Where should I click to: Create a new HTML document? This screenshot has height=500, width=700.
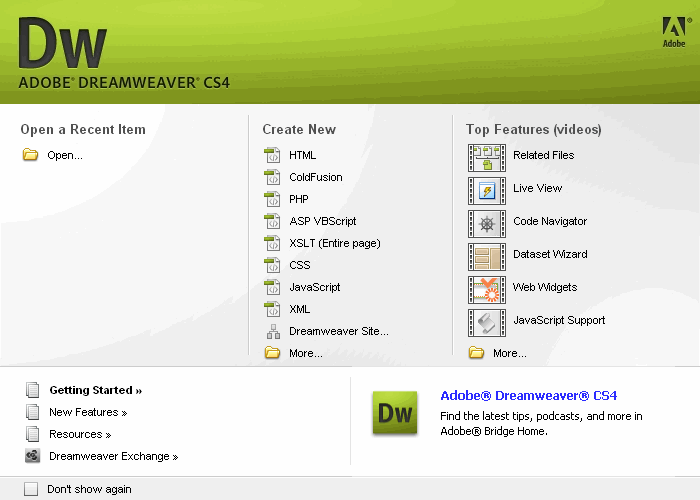[302, 155]
